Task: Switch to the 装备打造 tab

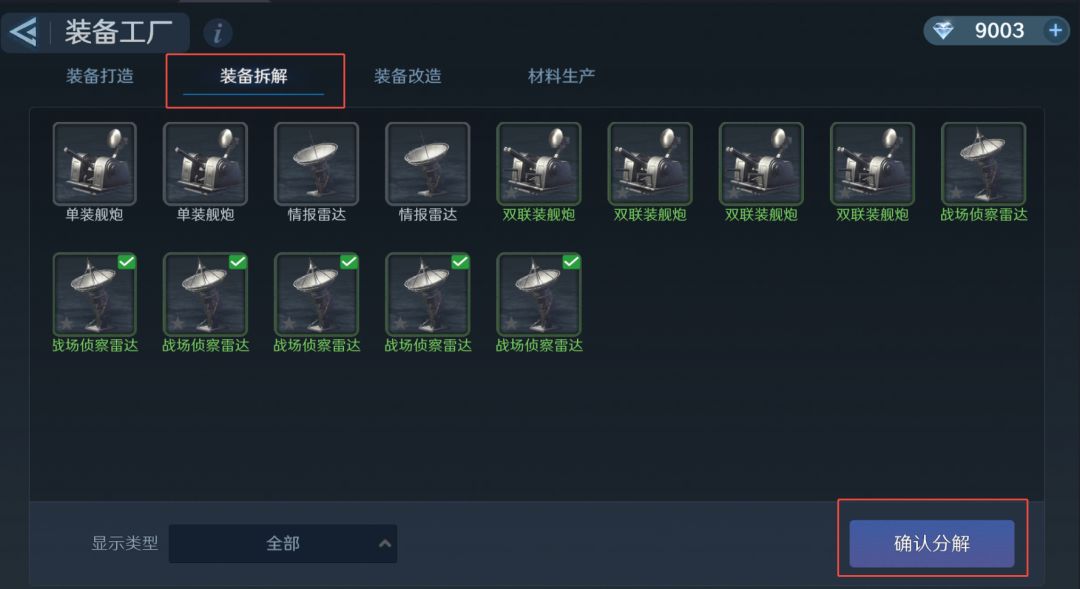Action: click(x=100, y=76)
